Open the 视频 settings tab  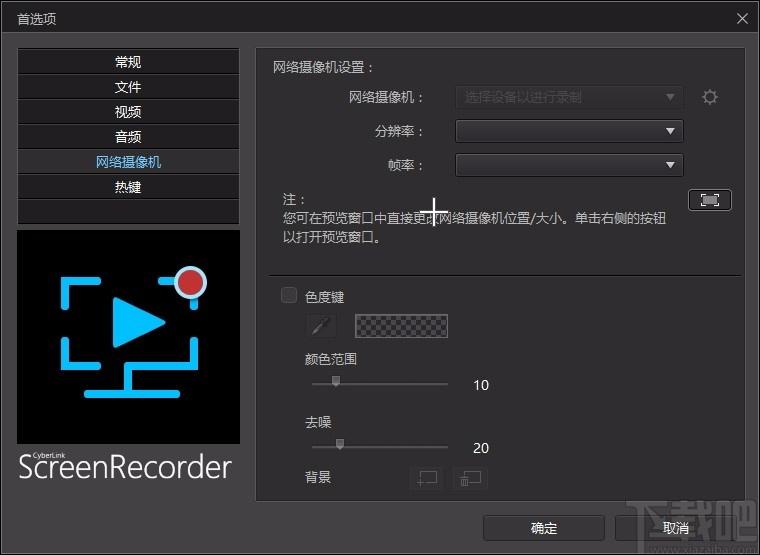[128, 111]
